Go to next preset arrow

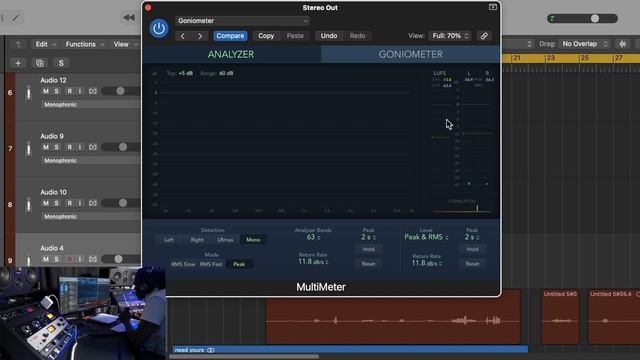200,36
